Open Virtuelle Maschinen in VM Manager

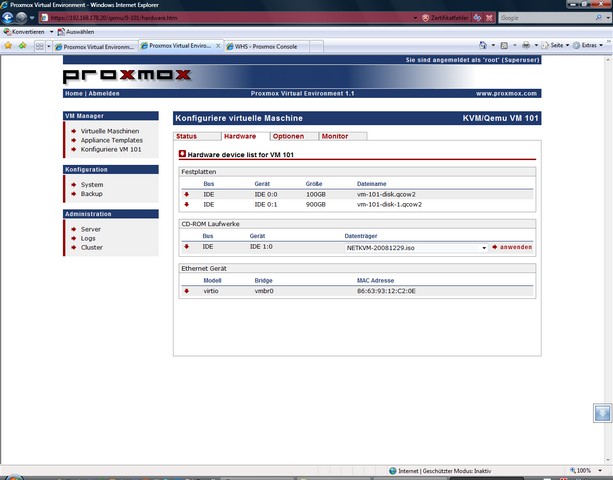point(110,131)
